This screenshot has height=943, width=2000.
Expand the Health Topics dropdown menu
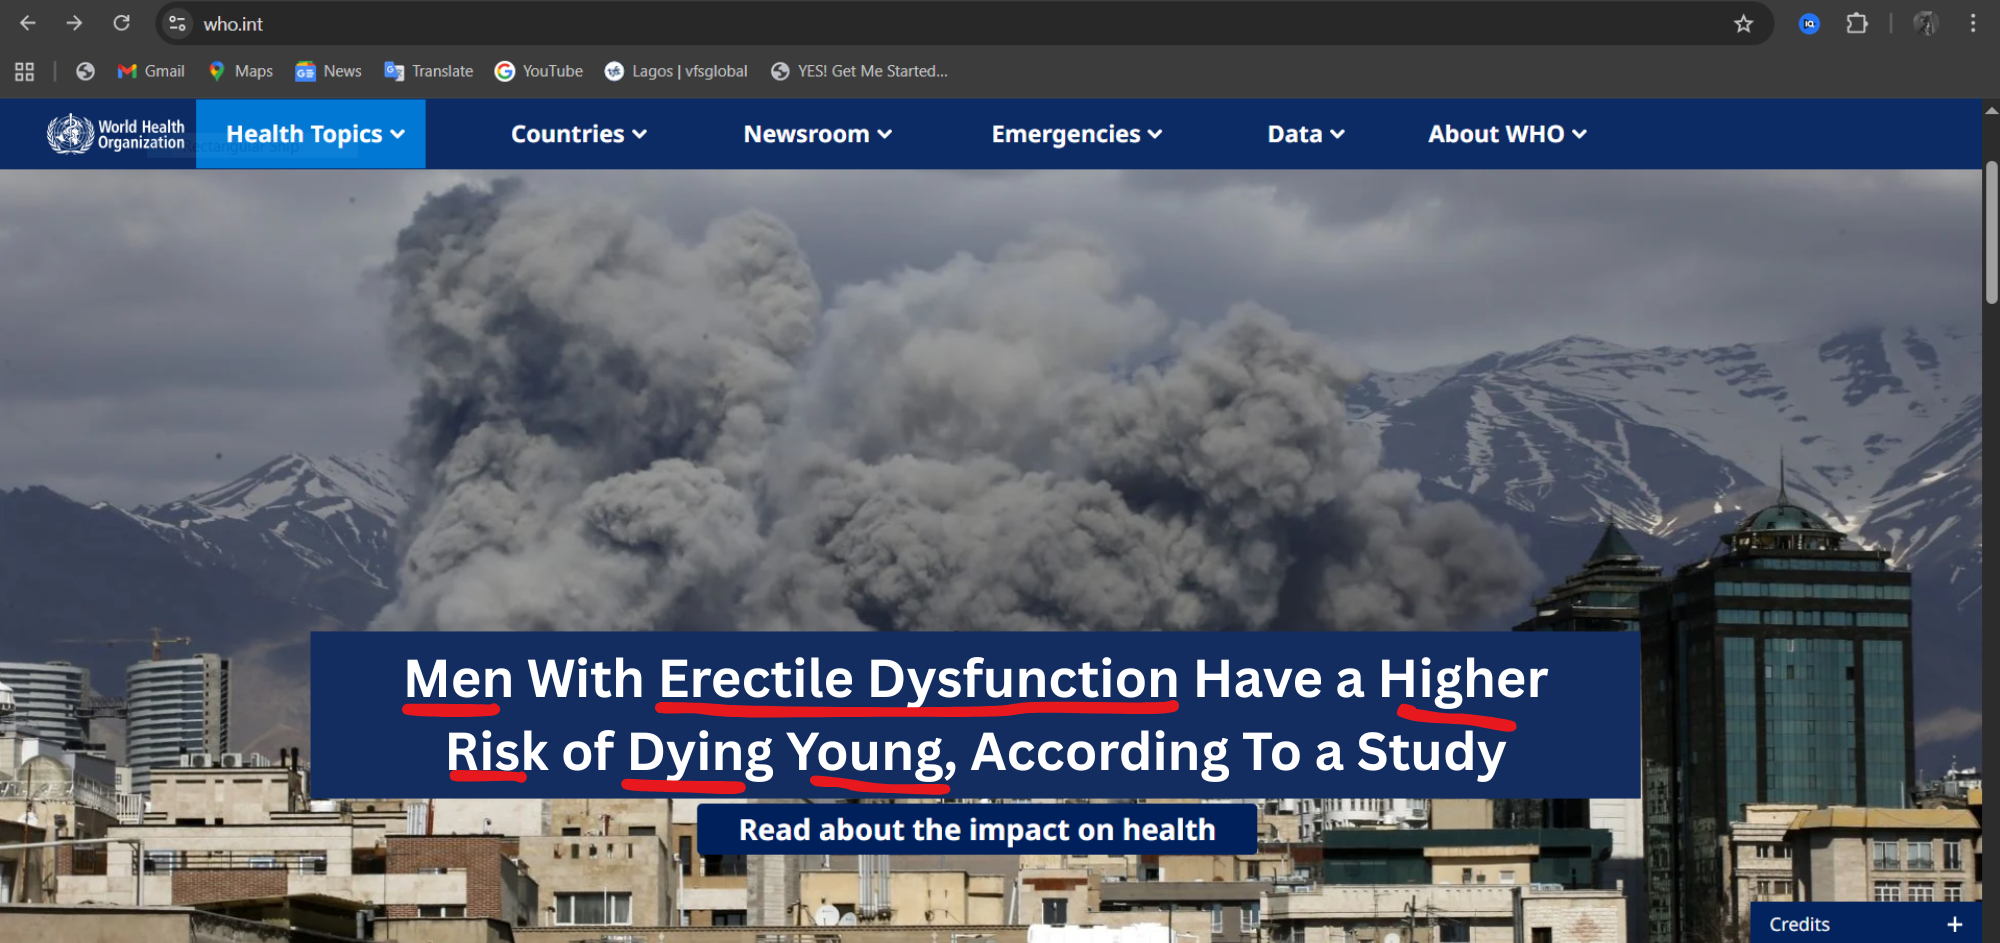pos(314,134)
